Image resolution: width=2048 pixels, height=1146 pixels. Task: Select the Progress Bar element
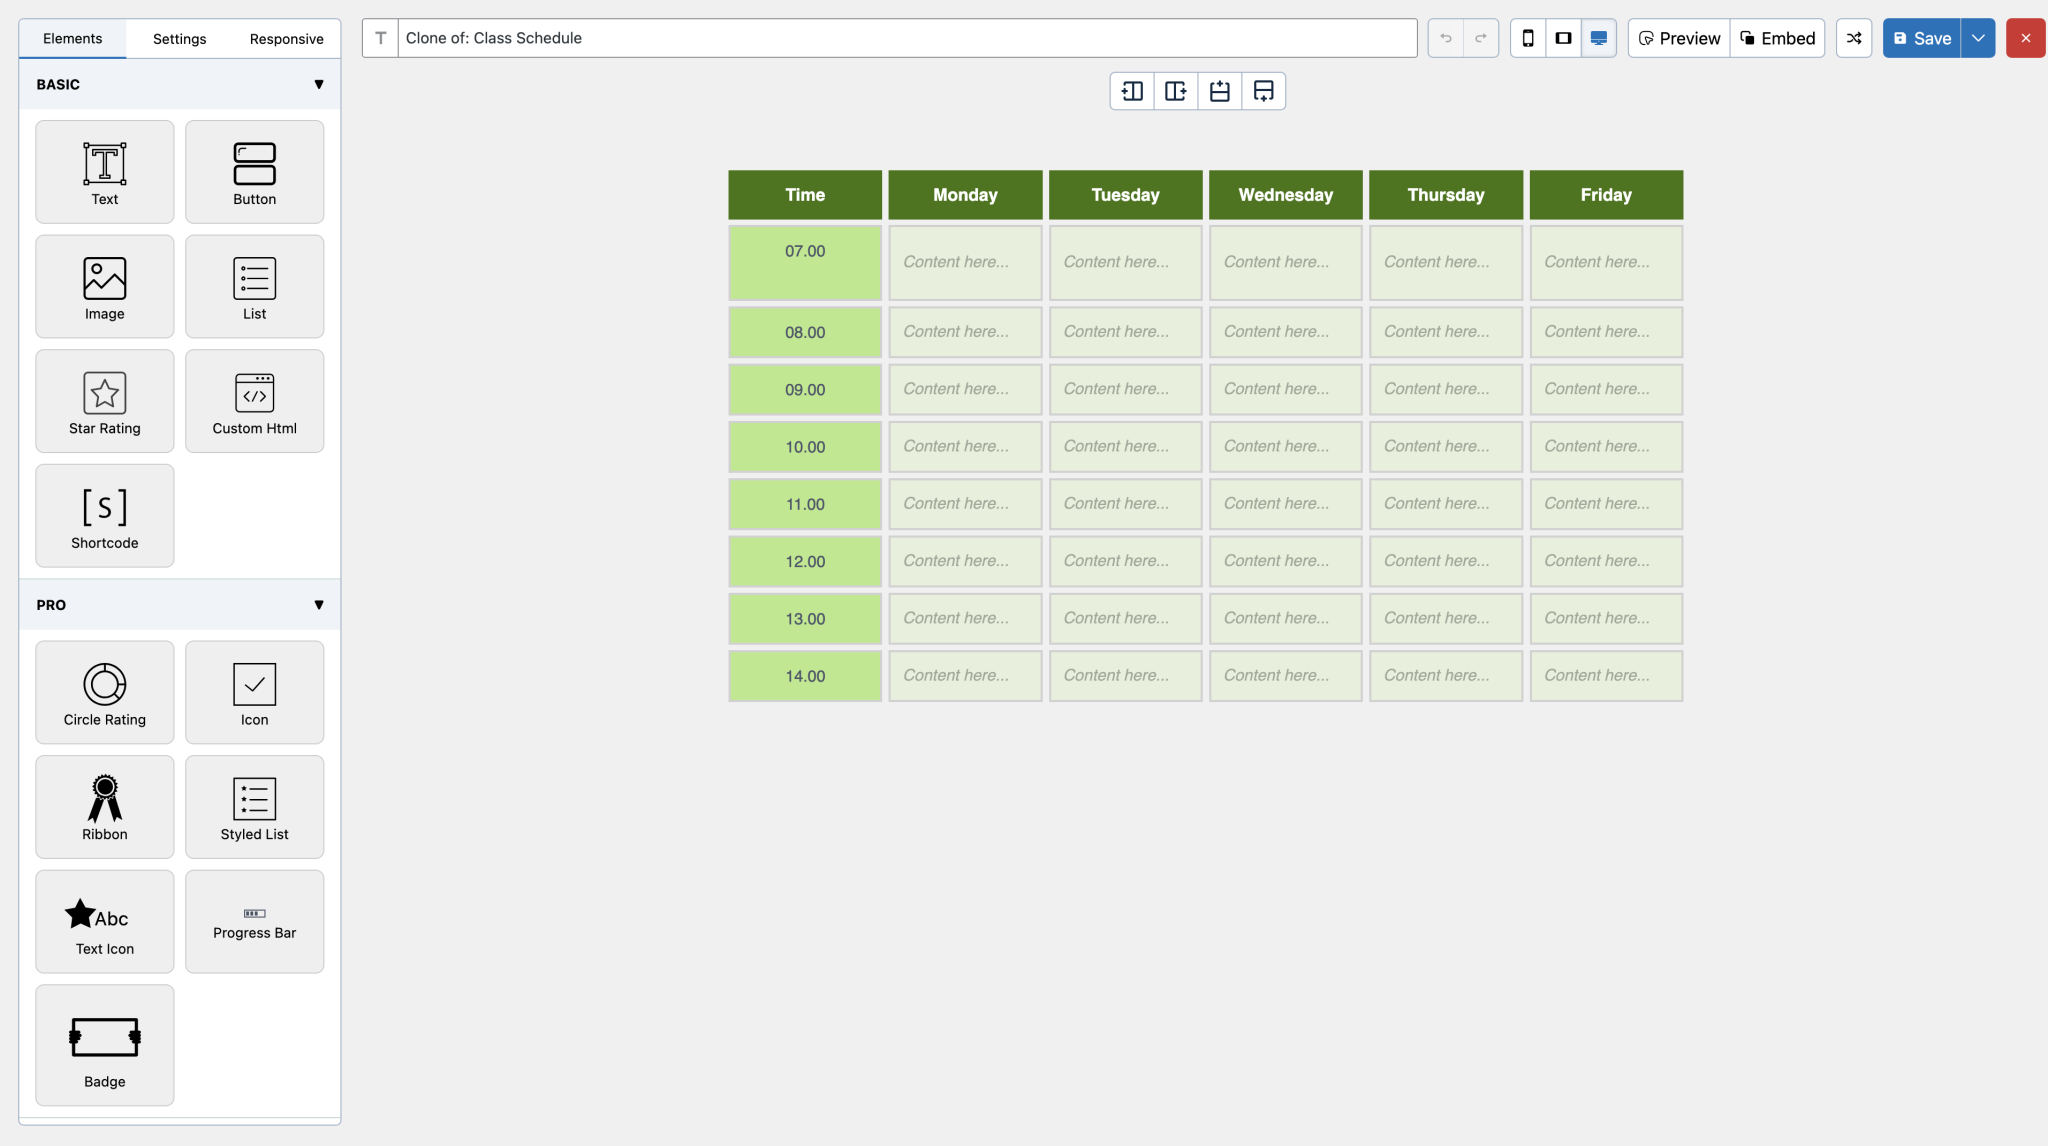coord(254,921)
